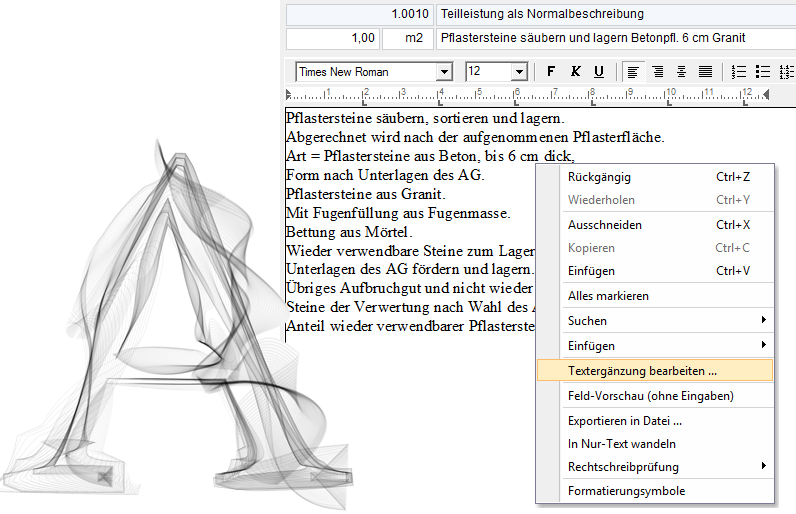796x514 pixels.
Task: Click the quantity field showing 1,00
Action: [x=333, y=38]
